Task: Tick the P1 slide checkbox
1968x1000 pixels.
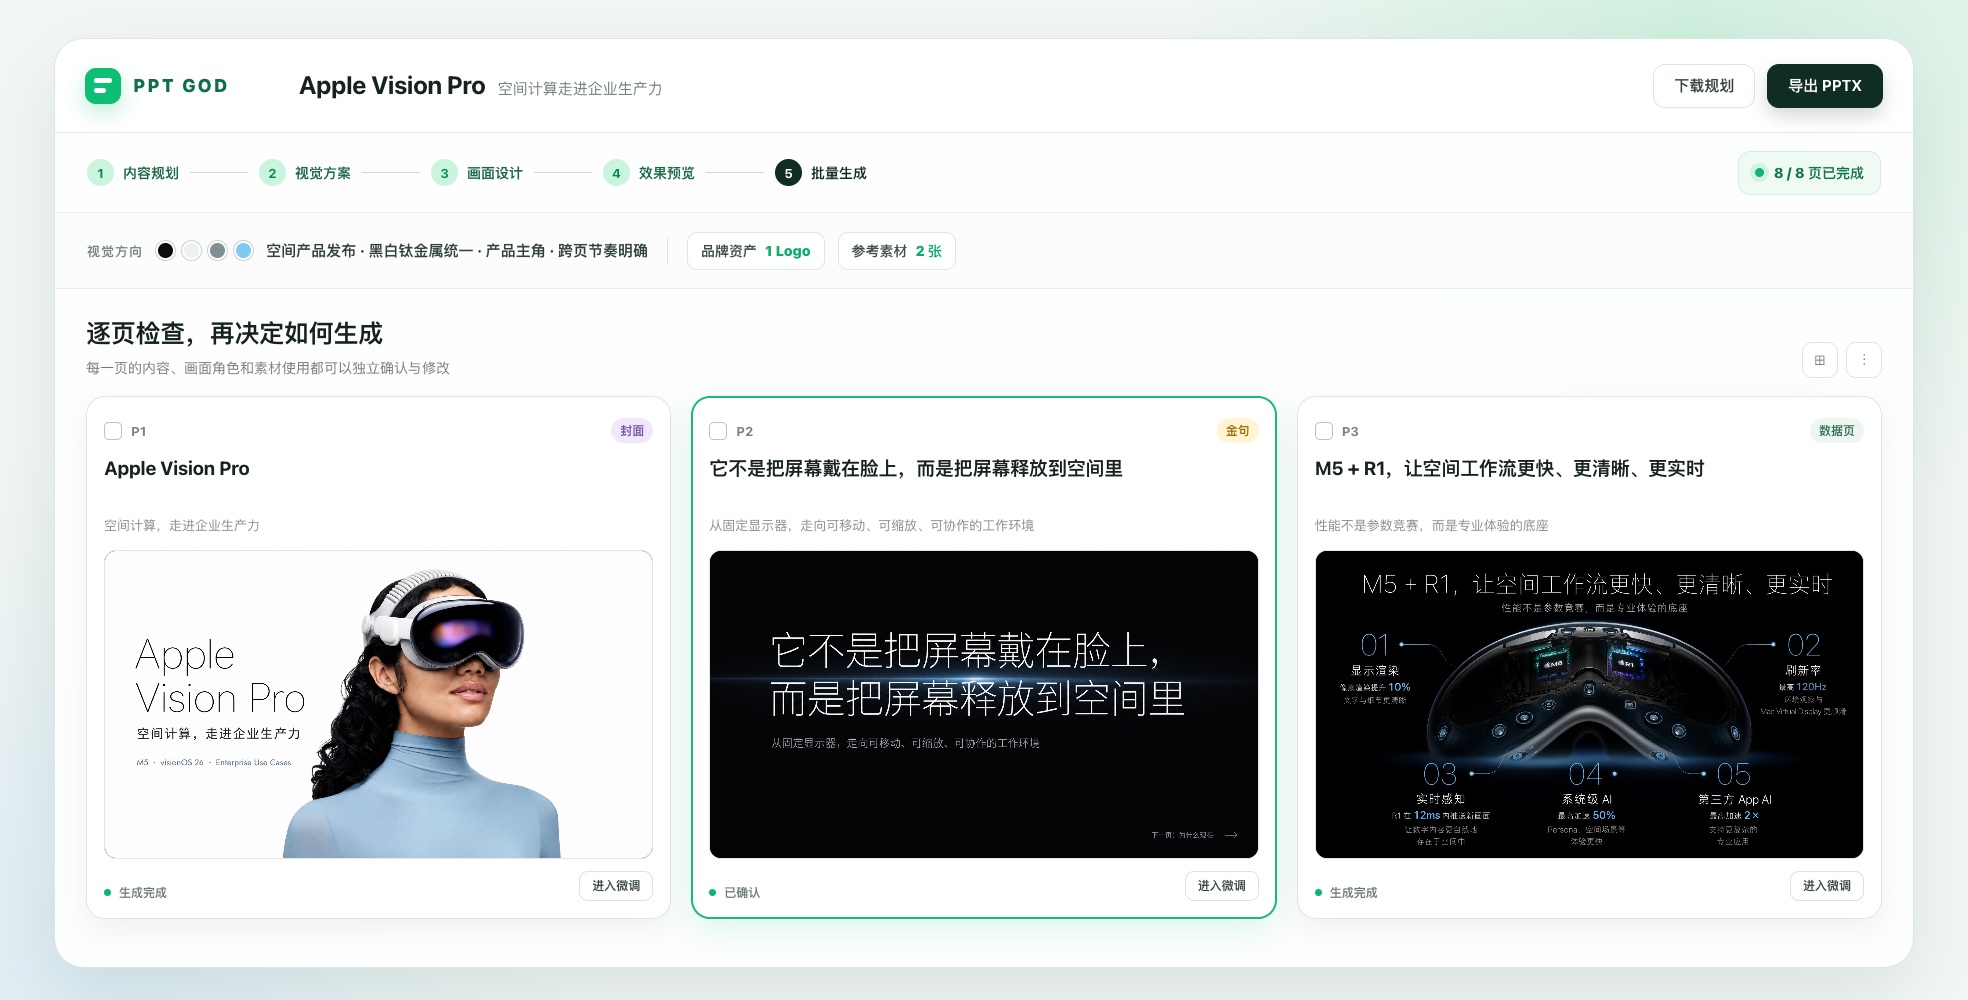Action: click(113, 431)
